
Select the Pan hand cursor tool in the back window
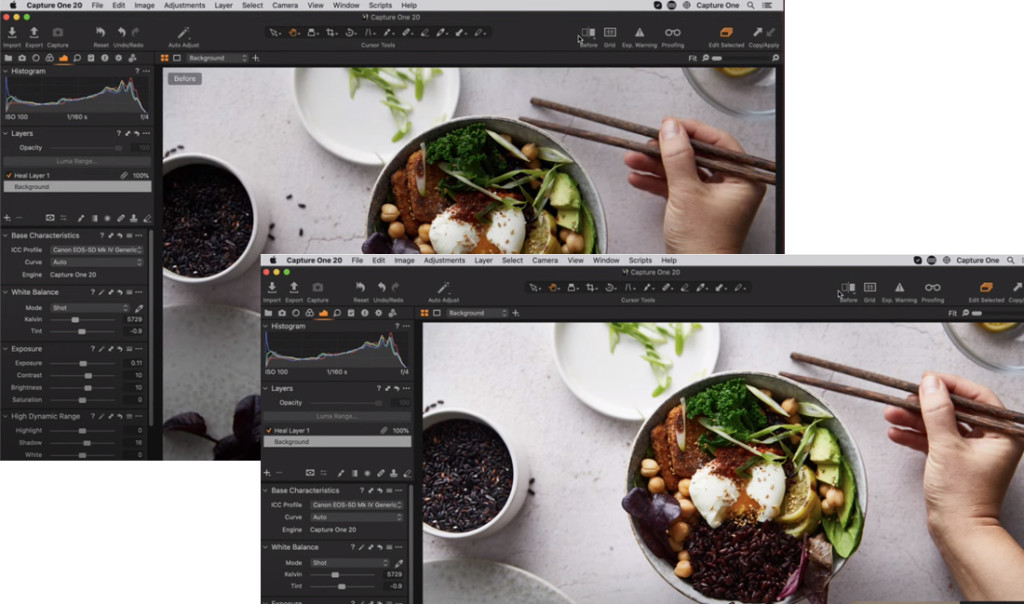293,32
